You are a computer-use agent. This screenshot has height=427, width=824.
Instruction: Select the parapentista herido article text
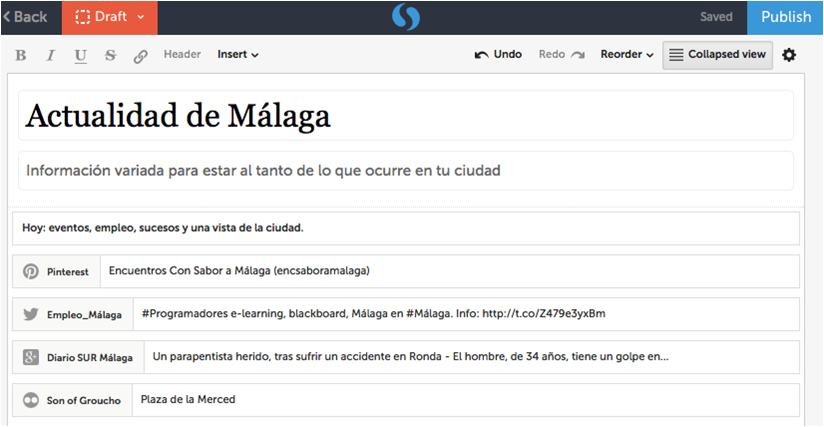(x=472, y=357)
